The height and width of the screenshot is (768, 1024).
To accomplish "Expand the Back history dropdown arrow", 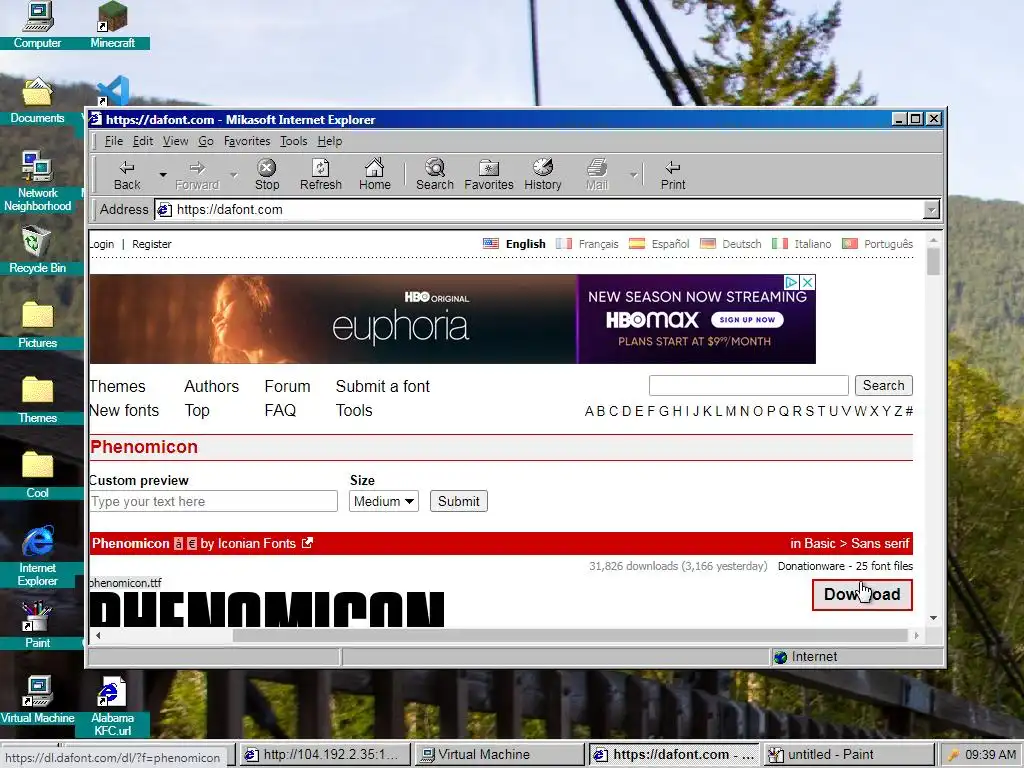I will point(163,175).
